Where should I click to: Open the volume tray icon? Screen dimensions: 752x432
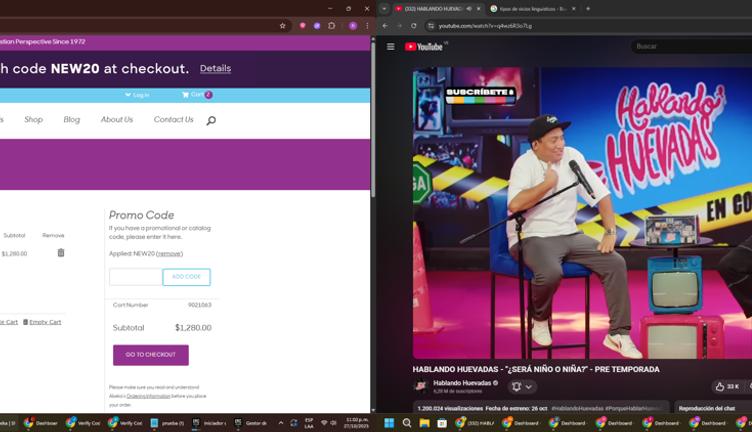(x=333, y=423)
